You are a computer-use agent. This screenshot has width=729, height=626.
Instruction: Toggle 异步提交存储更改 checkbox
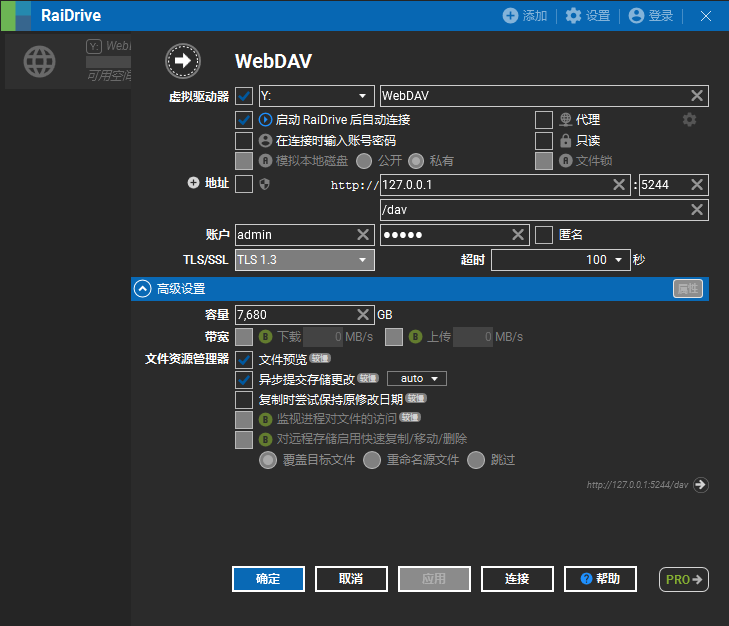coord(244,380)
